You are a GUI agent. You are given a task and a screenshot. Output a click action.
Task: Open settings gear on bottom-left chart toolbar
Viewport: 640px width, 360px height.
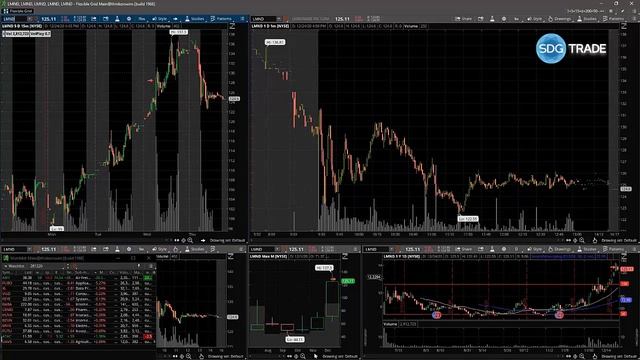(129, 249)
